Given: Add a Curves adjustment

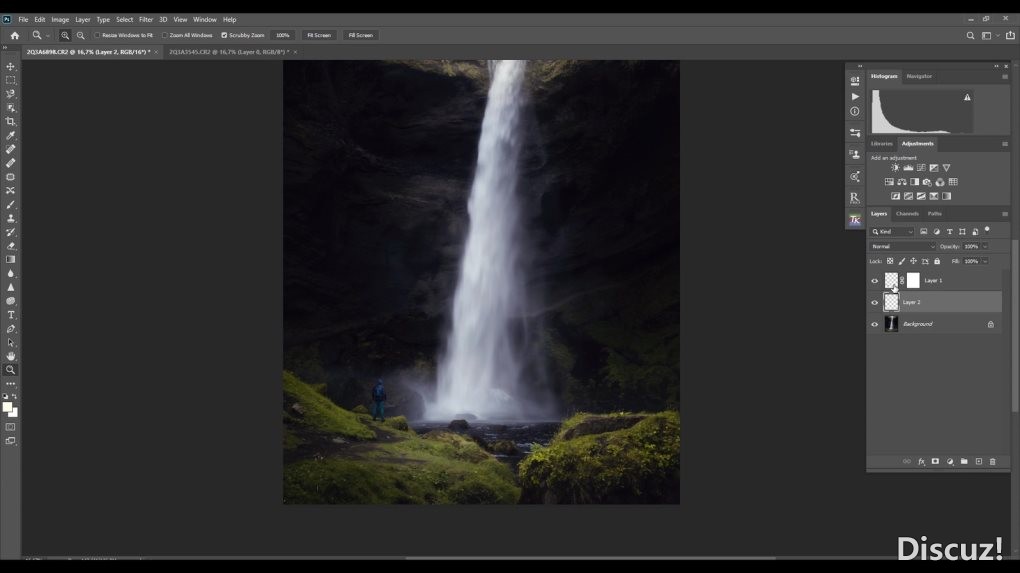Looking at the screenshot, I should 921,168.
